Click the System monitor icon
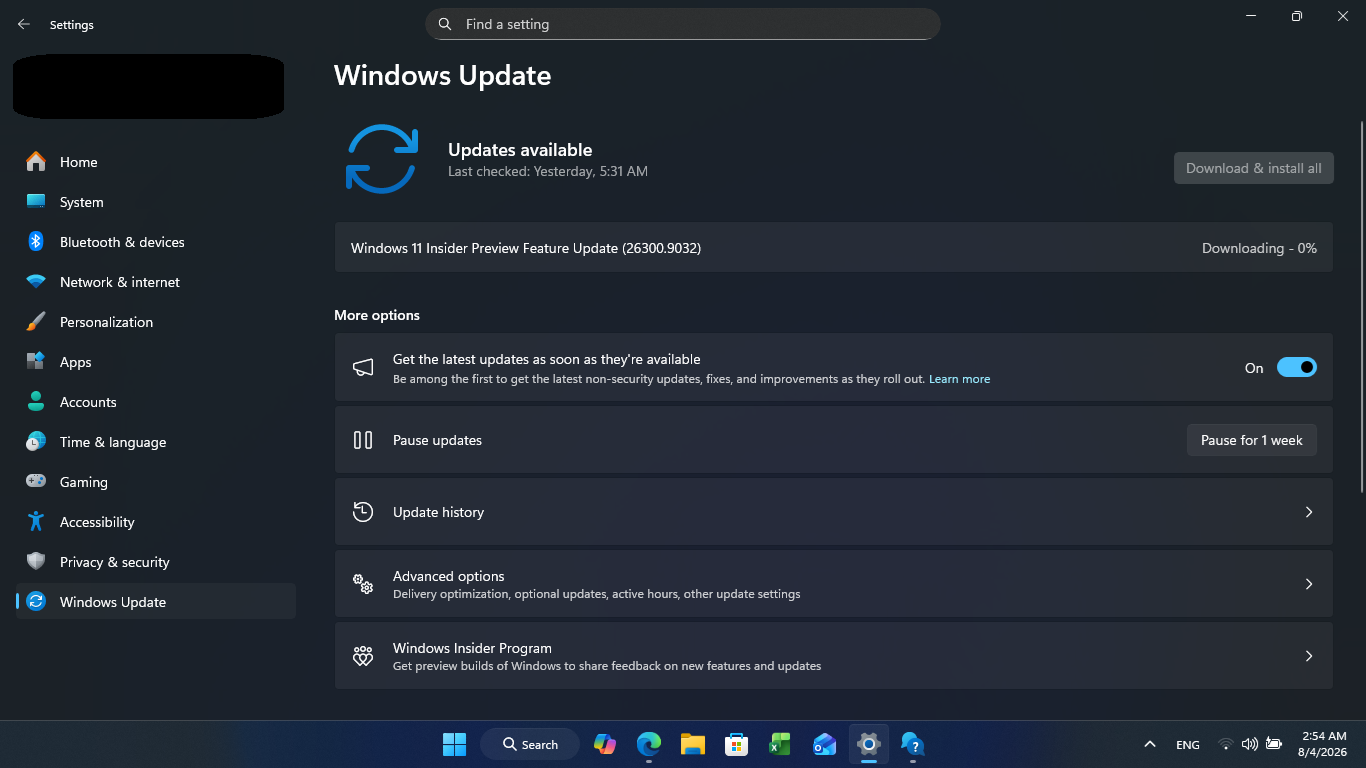The height and width of the screenshot is (768, 1366). 36,202
